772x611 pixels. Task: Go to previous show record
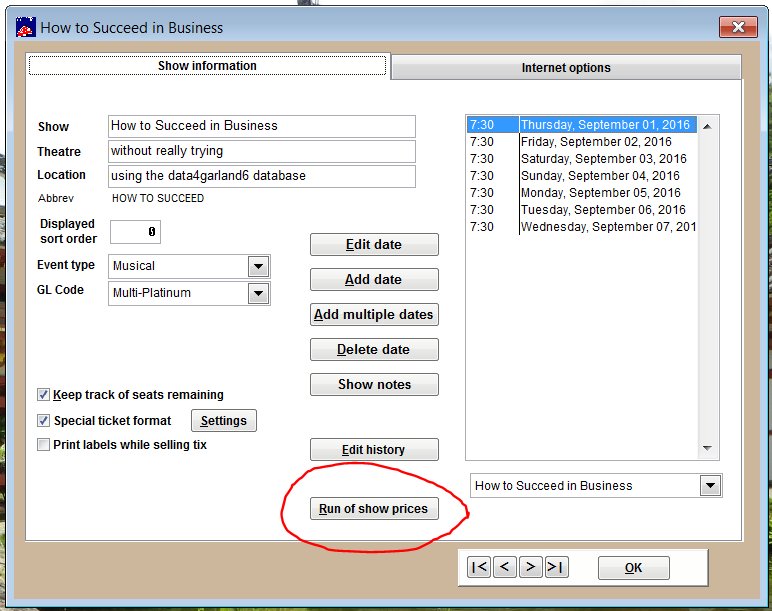pyautogui.click(x=505, y=567)
